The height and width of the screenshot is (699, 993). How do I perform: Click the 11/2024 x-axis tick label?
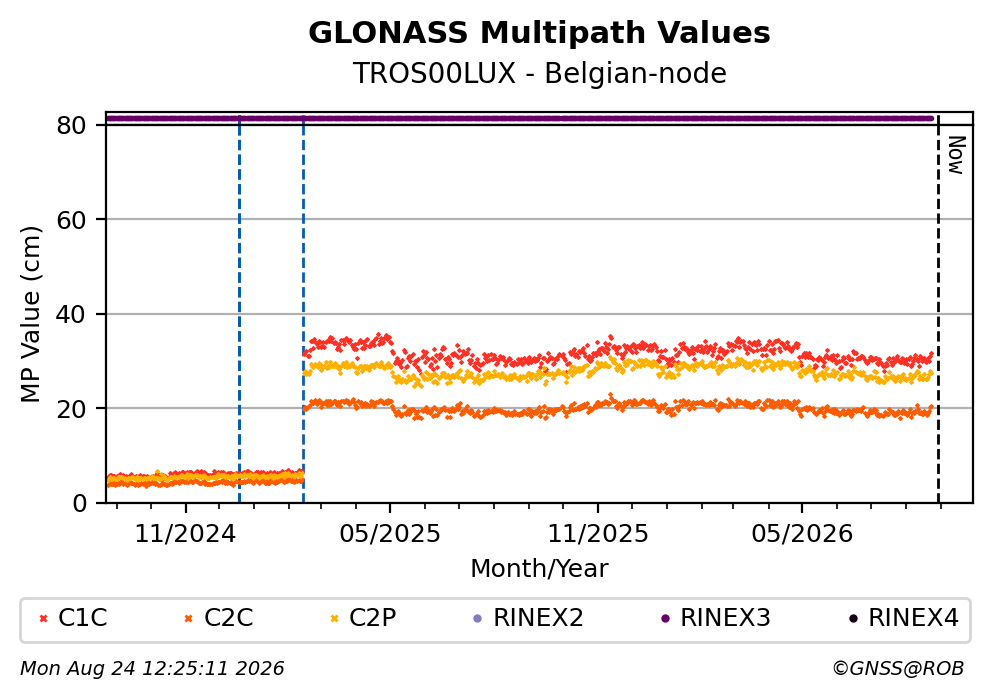(x=185, y=534)
